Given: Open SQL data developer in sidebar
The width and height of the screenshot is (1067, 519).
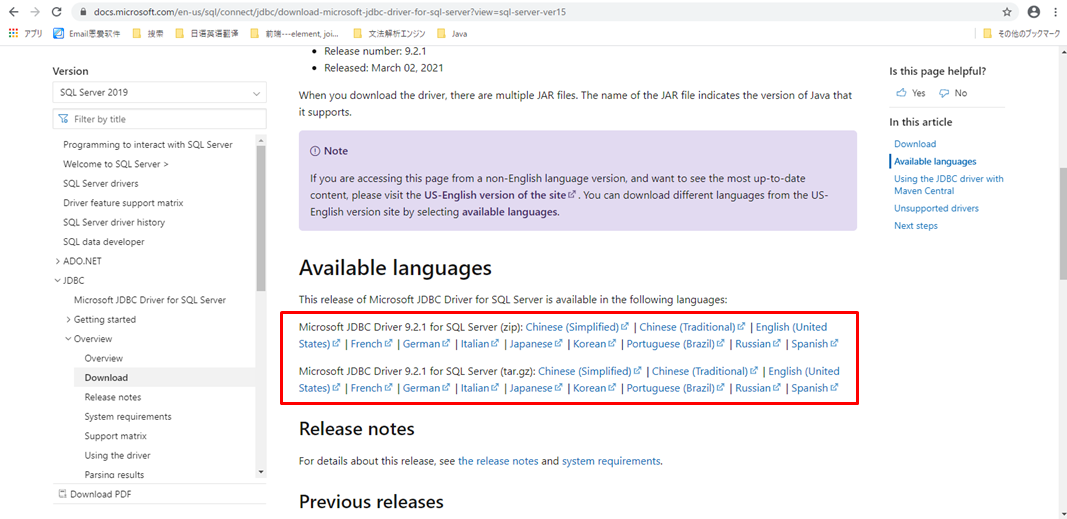Looking at the screenshot, I should click(x=103, y=241).
